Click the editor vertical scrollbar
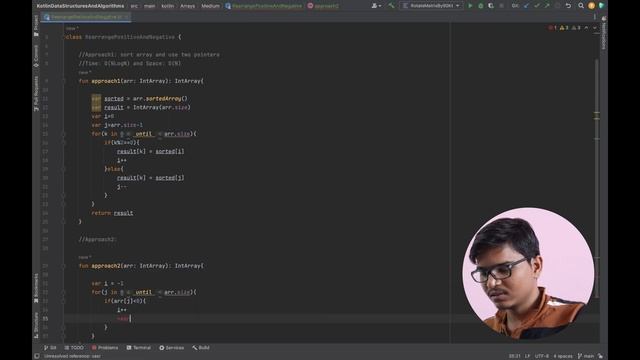The width and height of the screenshot is (640, 360). tap(596, 178)
